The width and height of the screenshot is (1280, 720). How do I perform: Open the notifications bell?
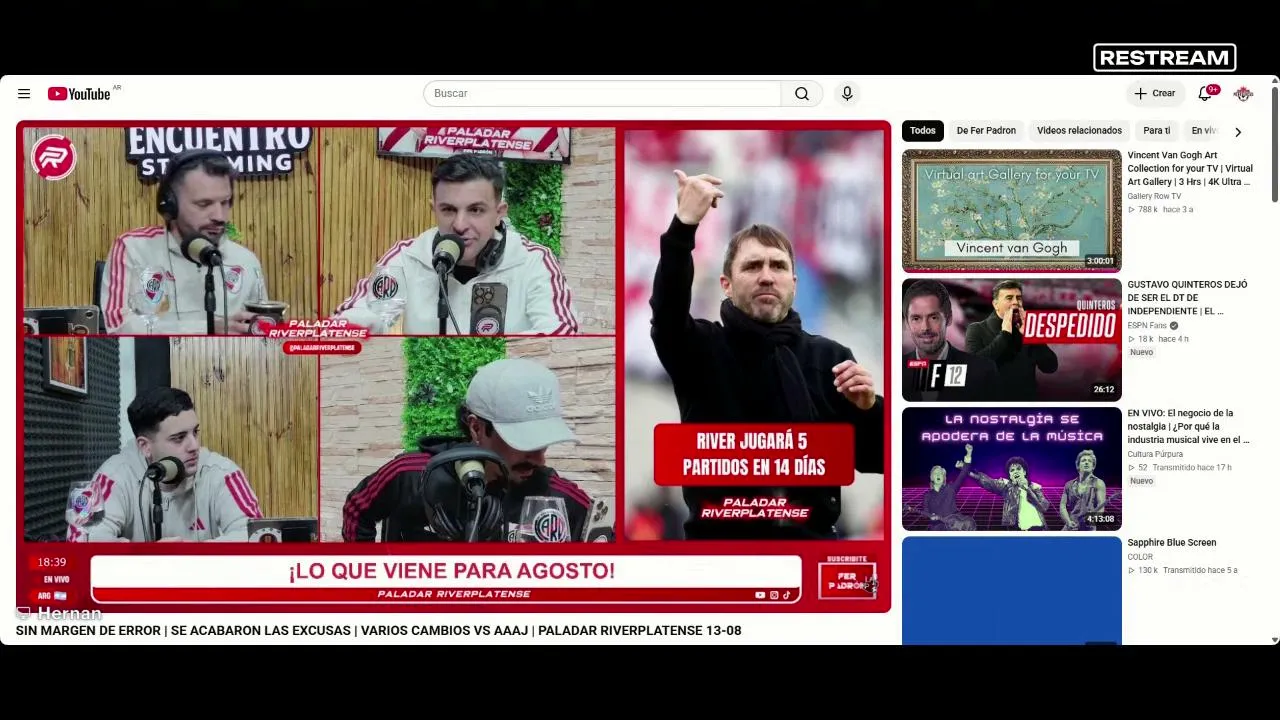click(x=1206, y=93)
